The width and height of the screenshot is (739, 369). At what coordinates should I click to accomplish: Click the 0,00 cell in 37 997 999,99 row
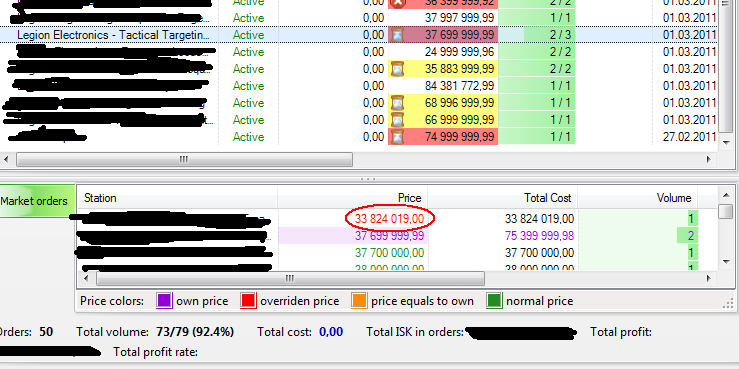pyautogui.click(x=374, y=18)
